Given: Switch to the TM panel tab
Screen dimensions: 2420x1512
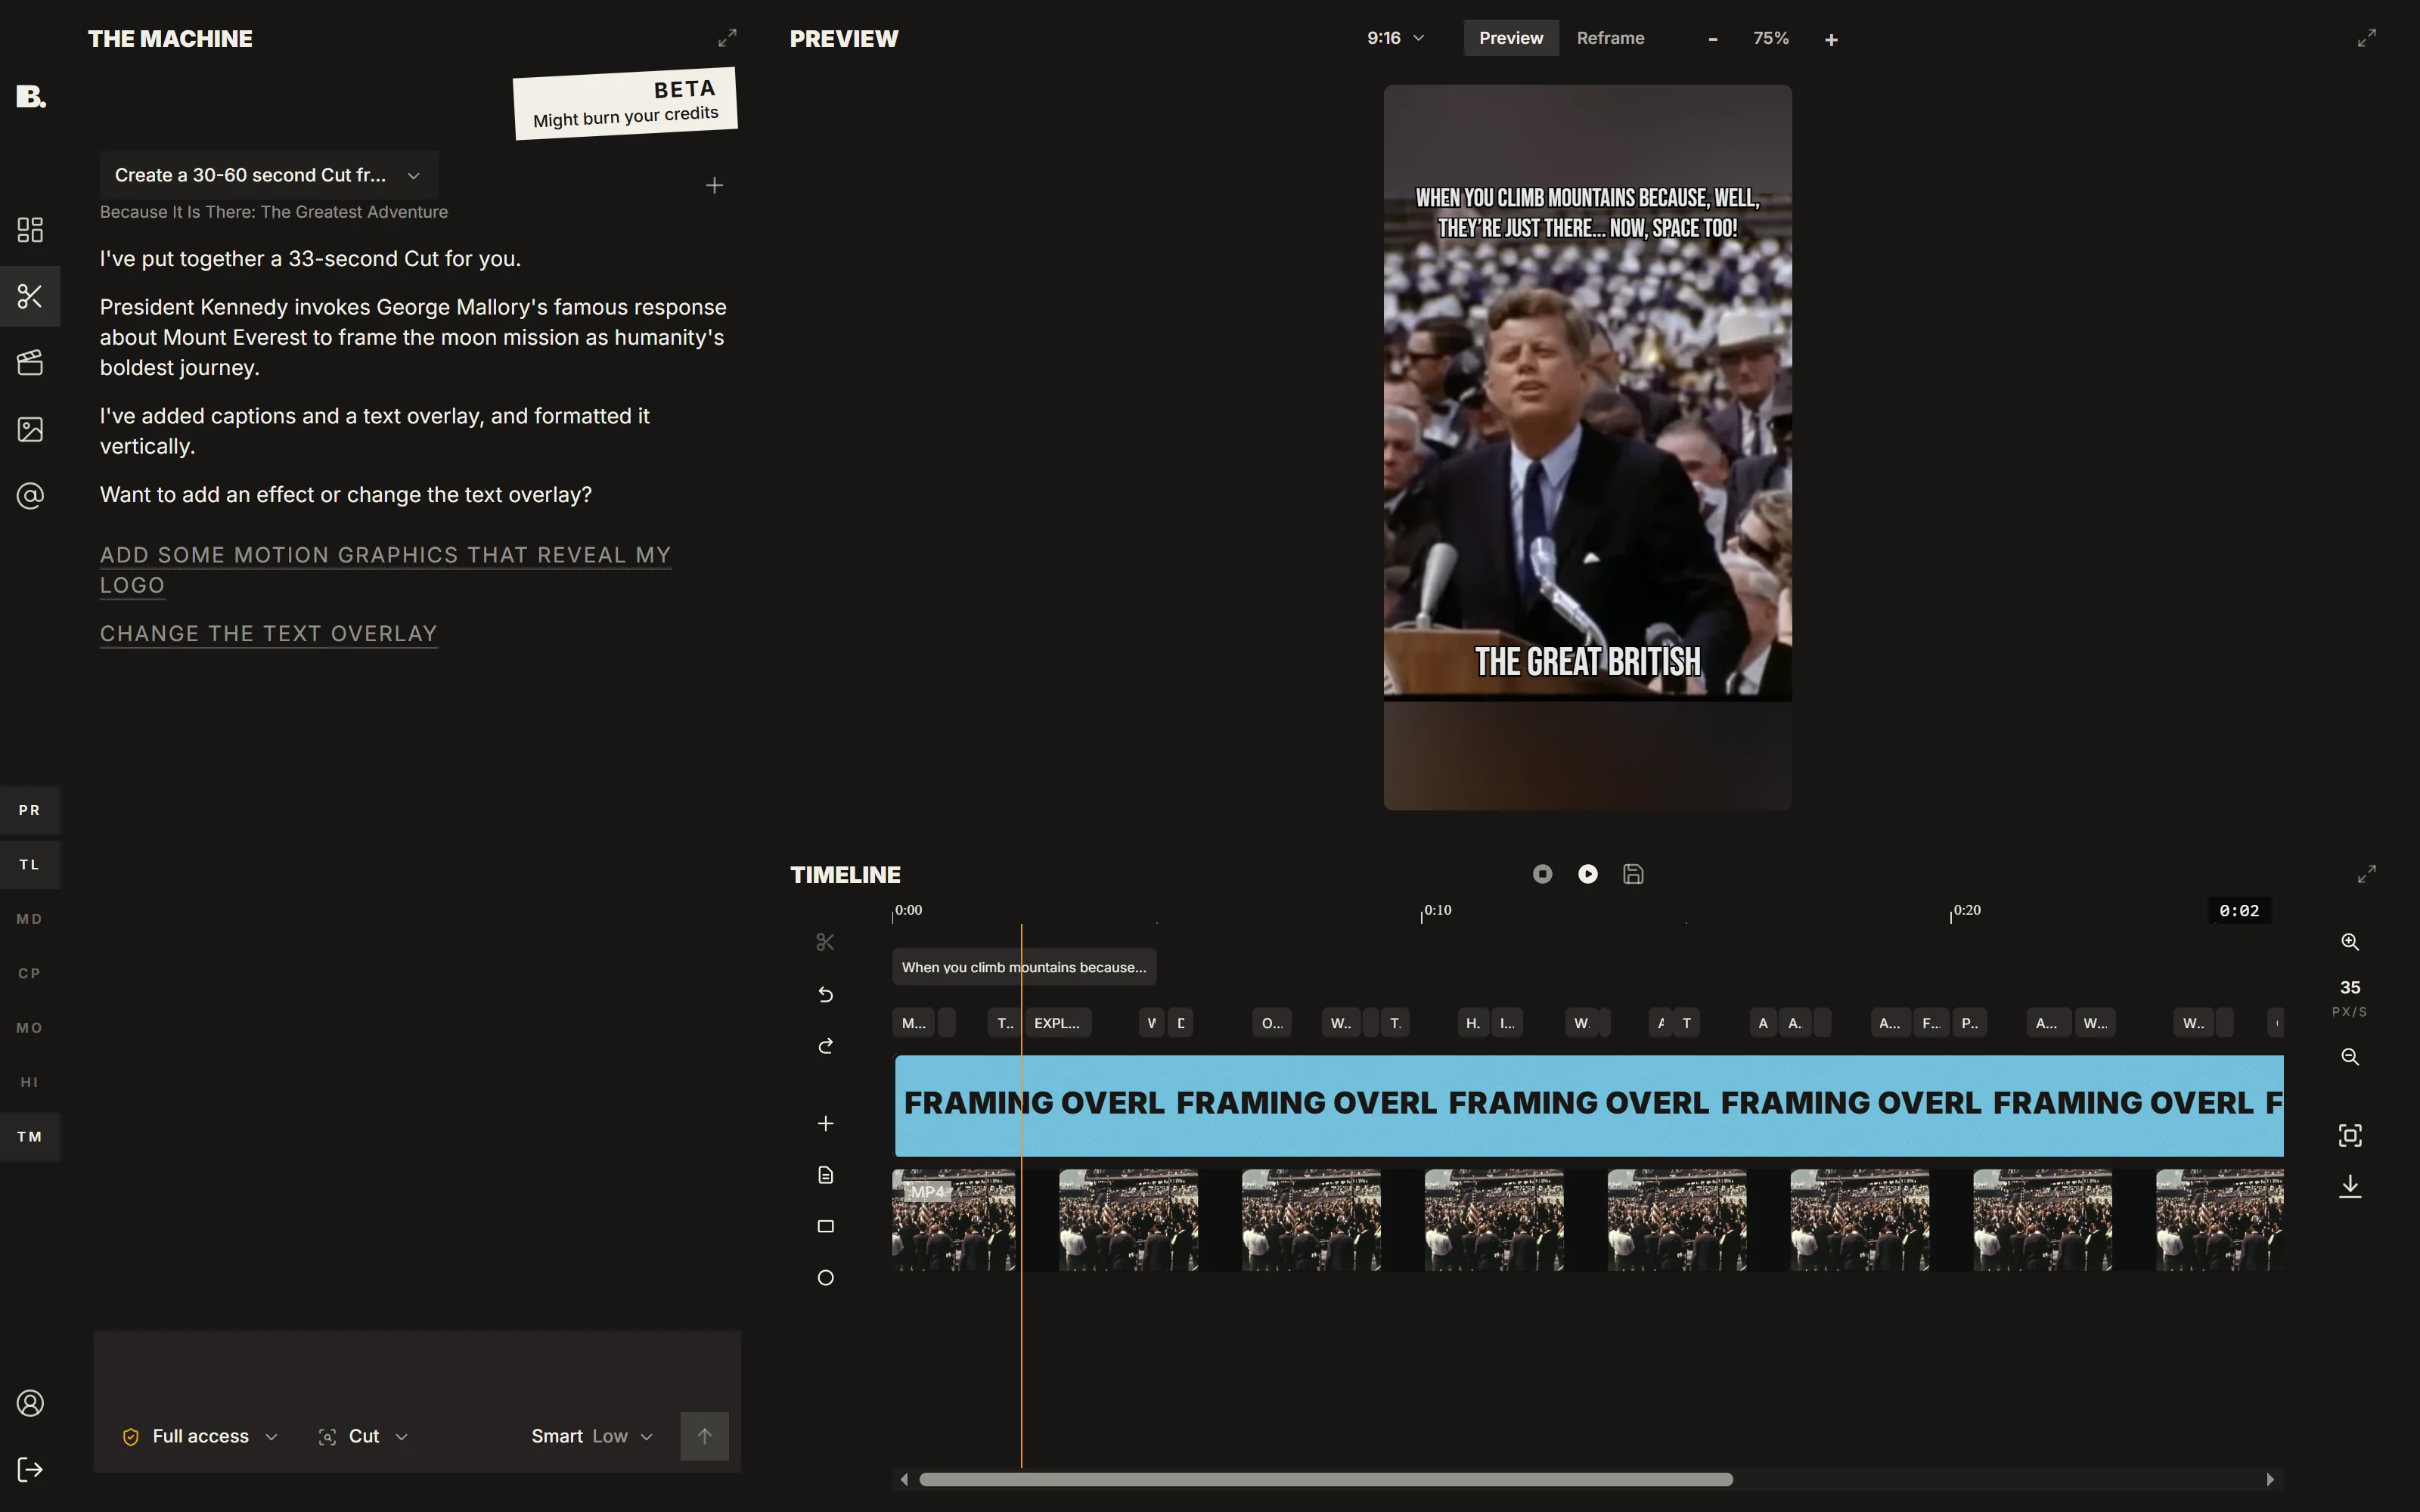Looking at the screenshot, I should (x=30, y=1136).
